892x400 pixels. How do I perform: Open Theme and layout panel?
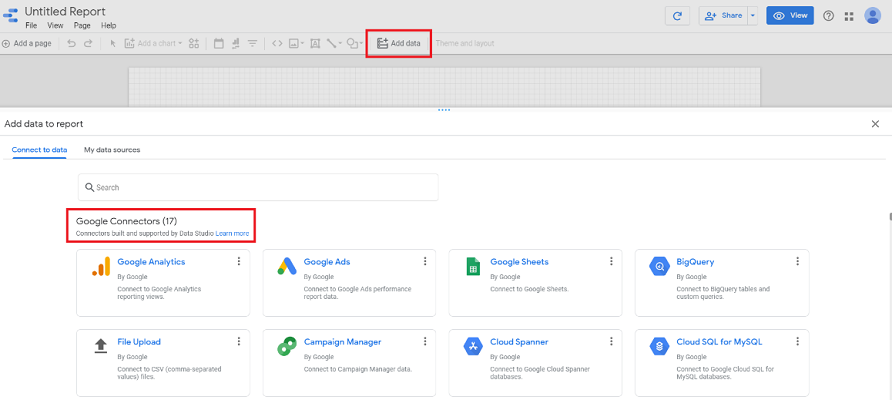pos(465,43)
